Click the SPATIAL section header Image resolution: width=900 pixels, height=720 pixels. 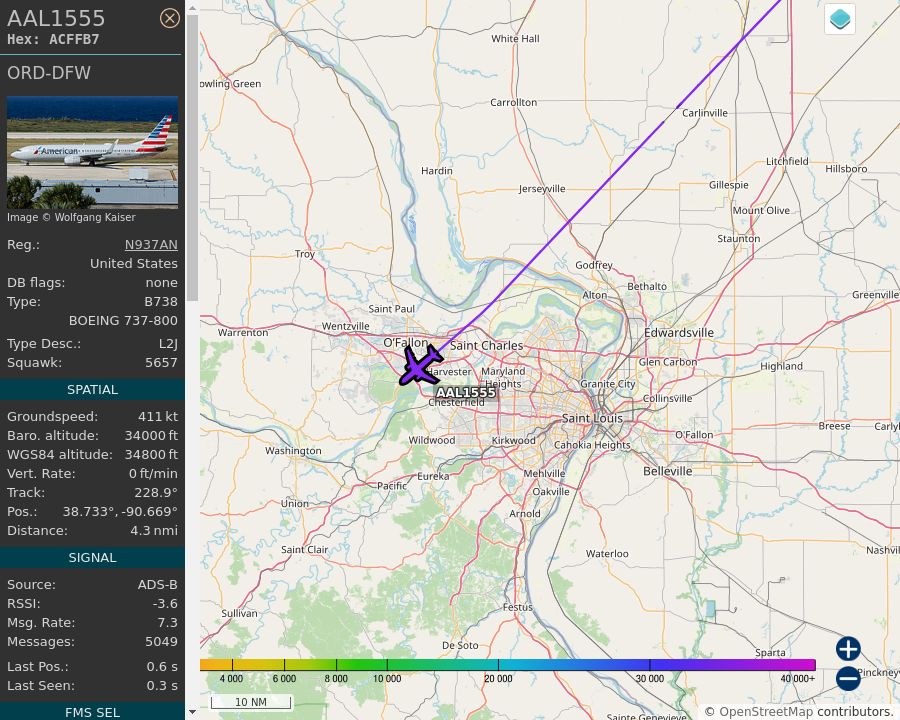pyautogui.click(x=92, y=389)
